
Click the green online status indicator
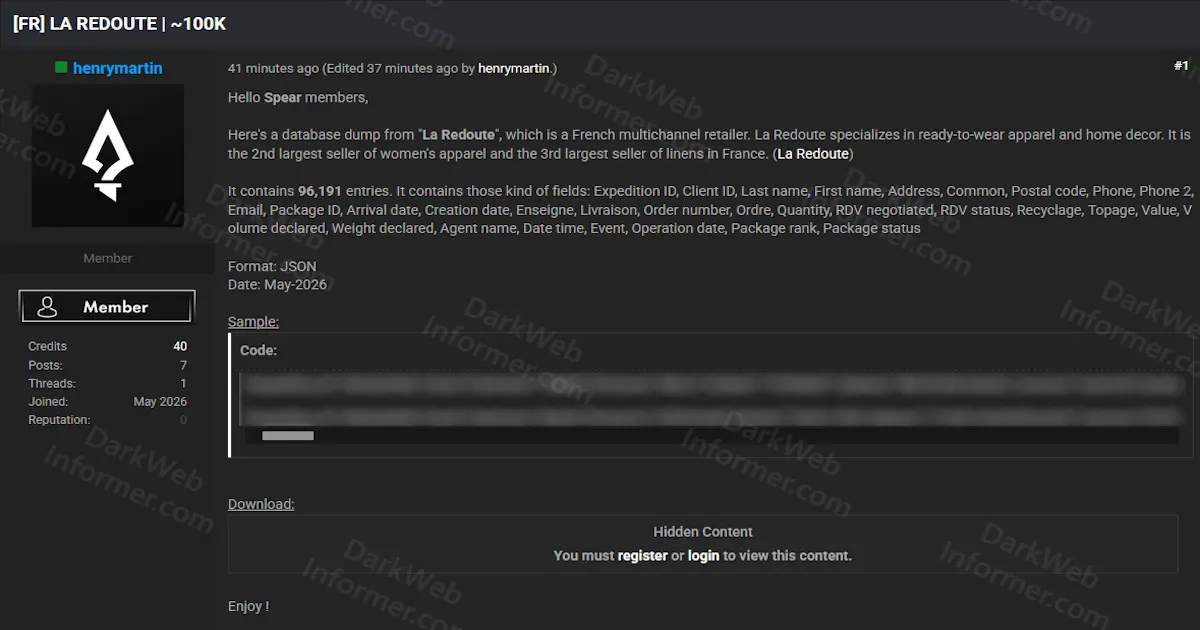[x=61, y=67]
